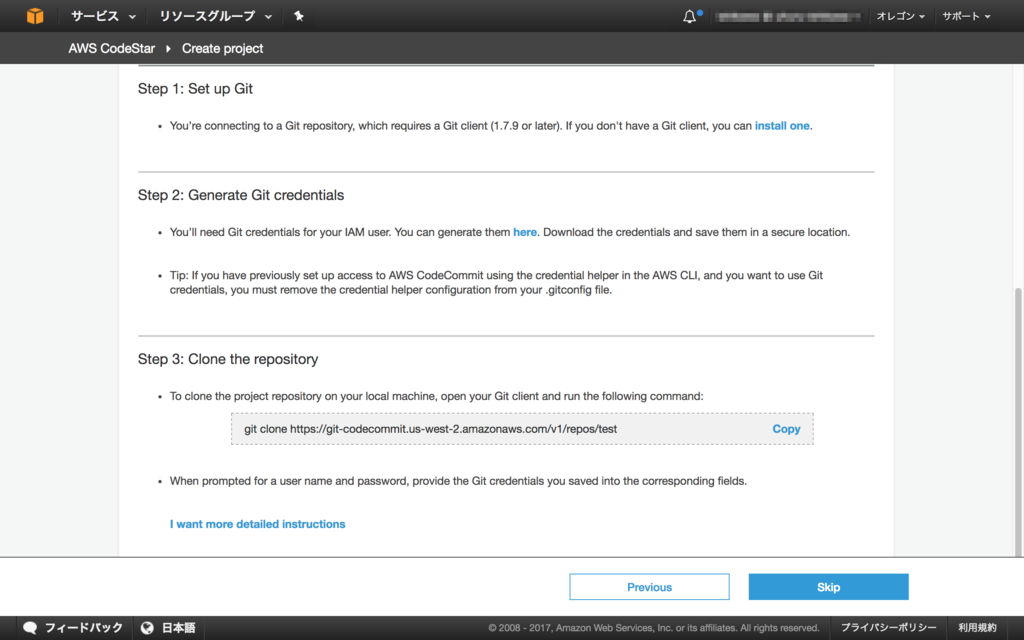
Task: Open the notifications bell icon
Action: pyautogui.click(x=690, y=16)
